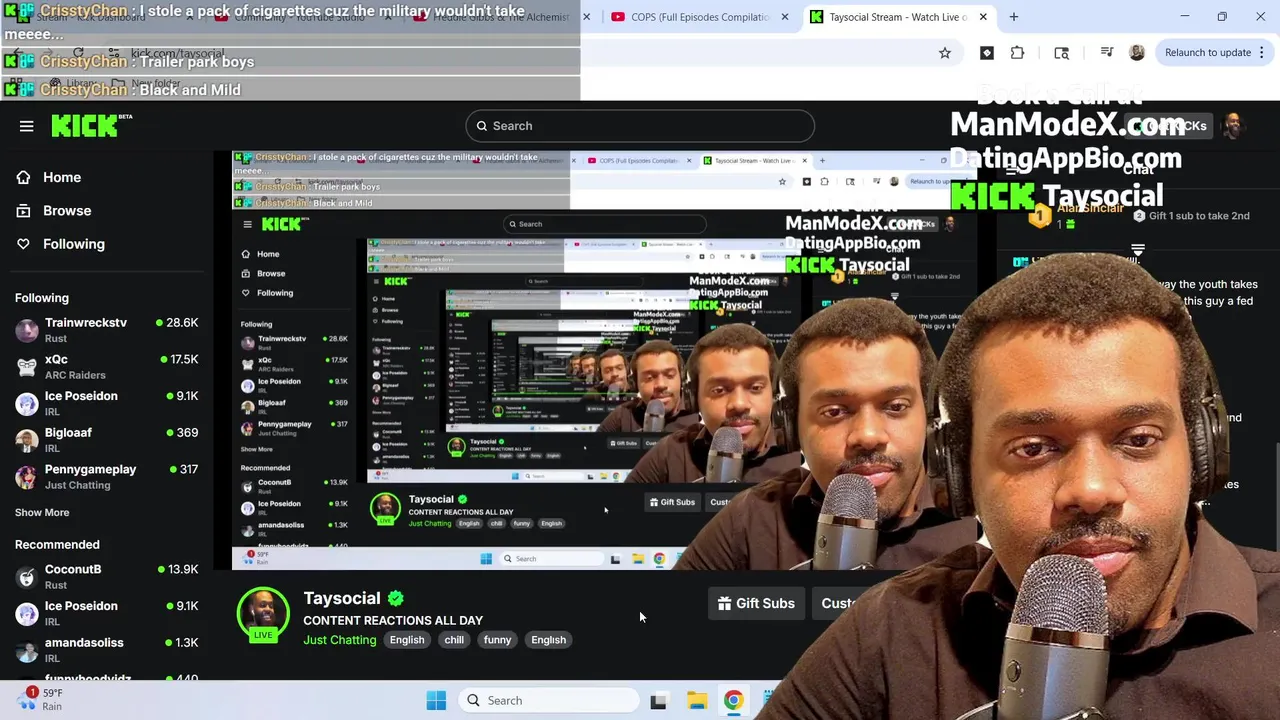The height and width of the screenshot is (720, 1280).
Task: Open Chrome three-dot menu
Action: coord(1262,53)
